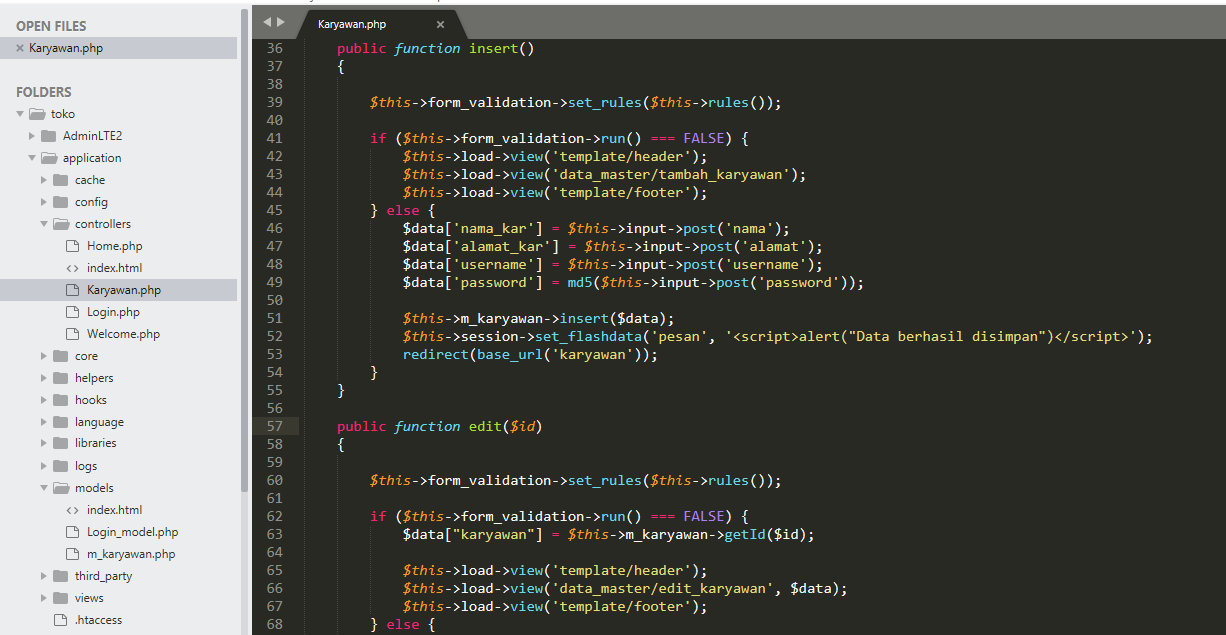The height and width of the screenshot is (635, 1226).
Task: Expand the config folder arrow
Action: [44, 202]
